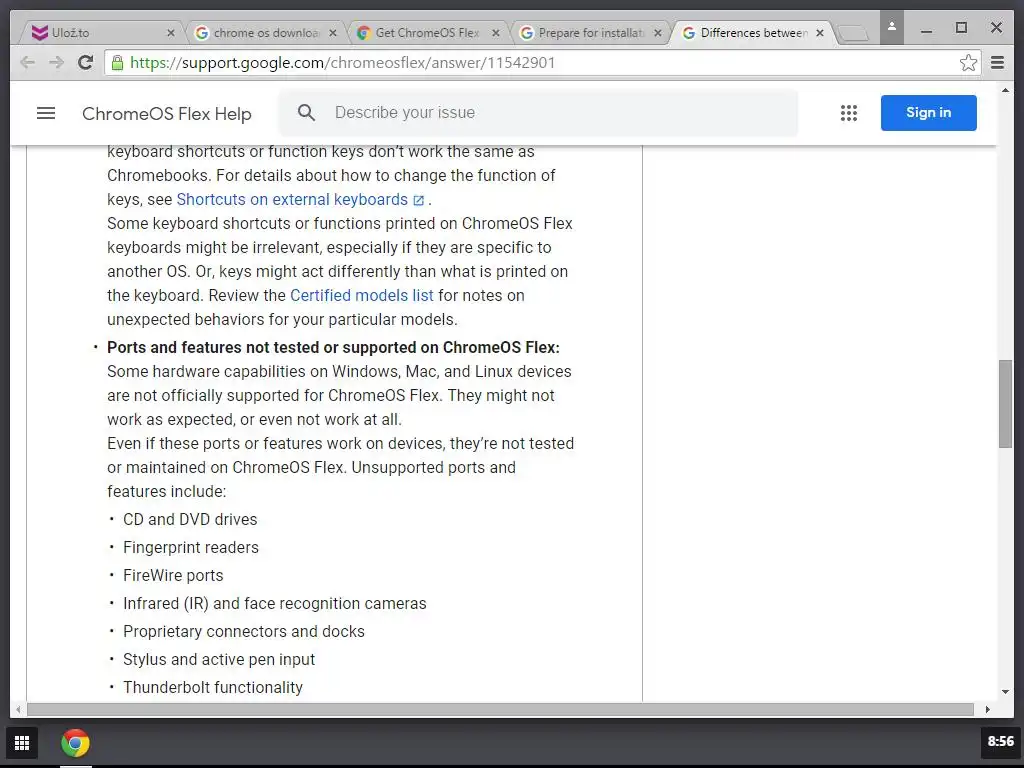This screenshot has height=768, width=1024.
Task: Switch to the chrome os download tab
Action: point(266,33)
